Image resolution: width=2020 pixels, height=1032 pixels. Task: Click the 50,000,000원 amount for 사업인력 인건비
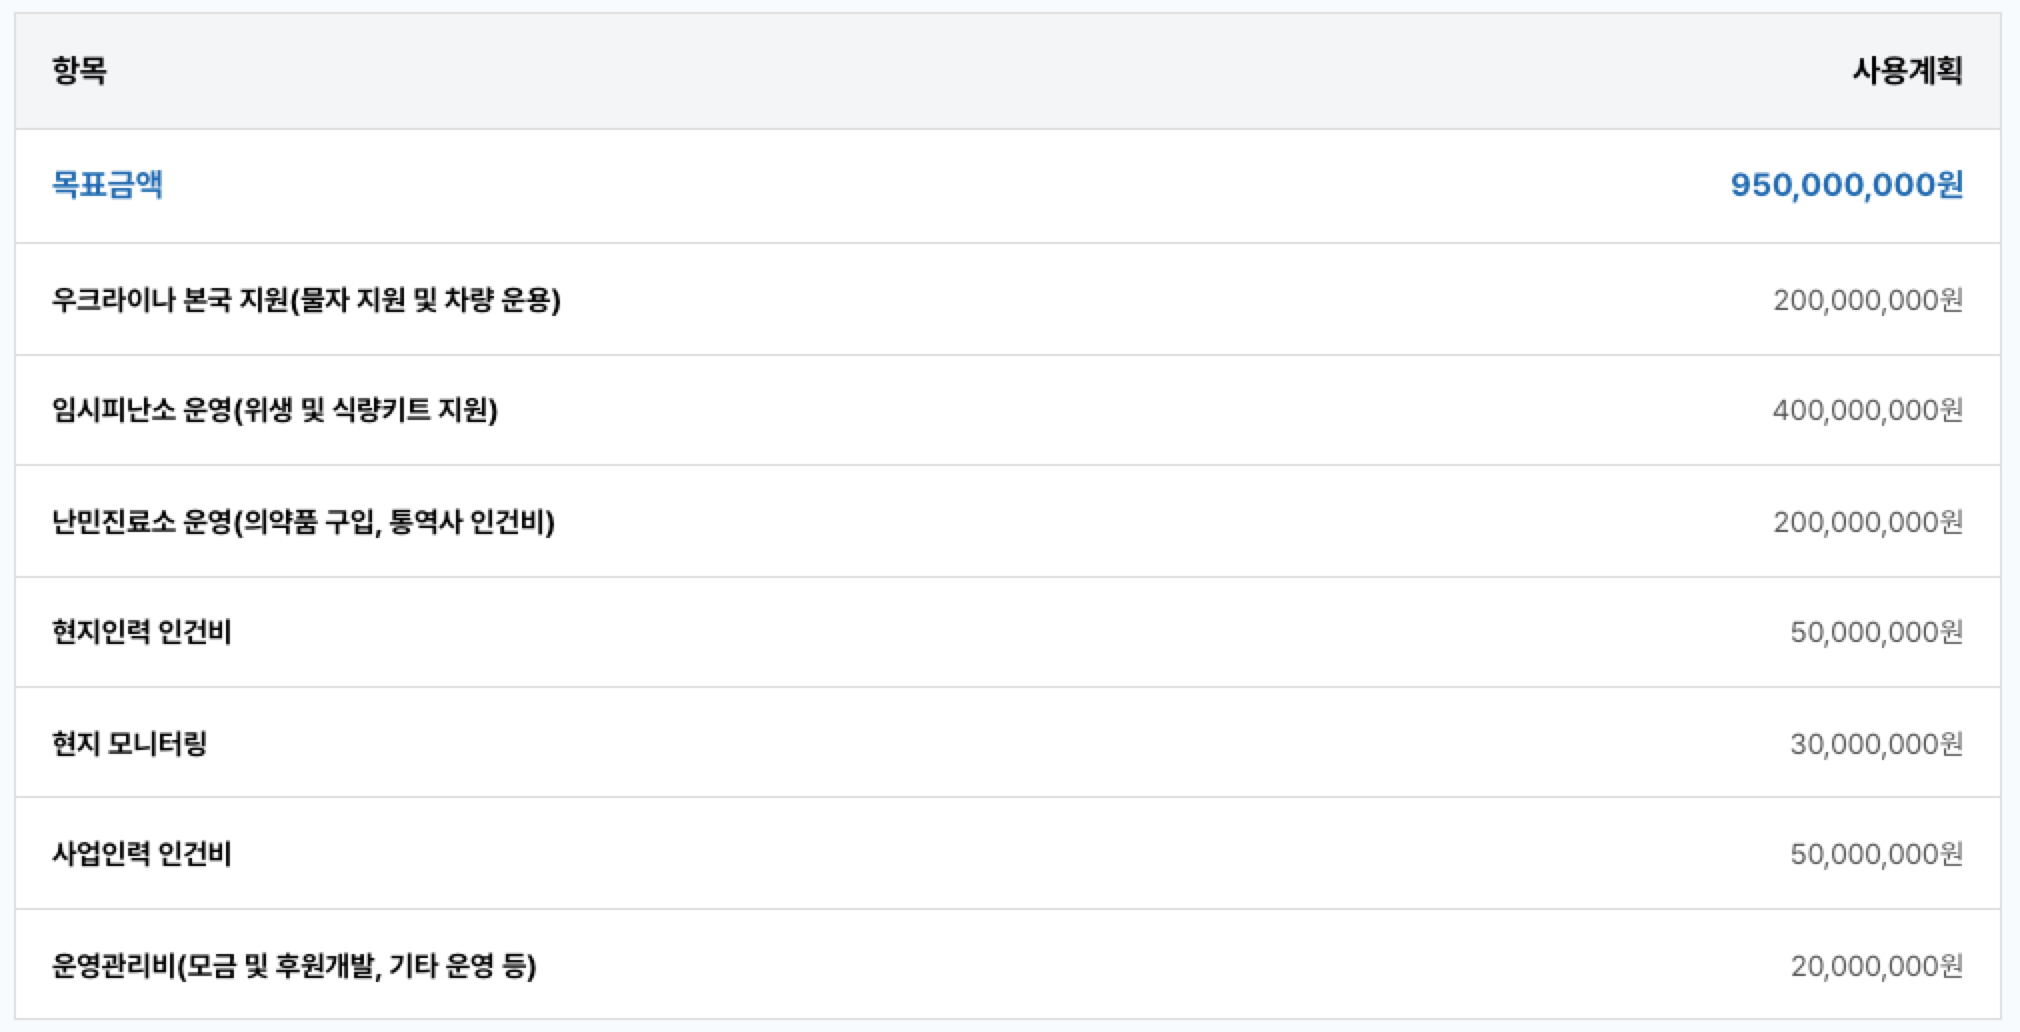tap(1876, 854)
